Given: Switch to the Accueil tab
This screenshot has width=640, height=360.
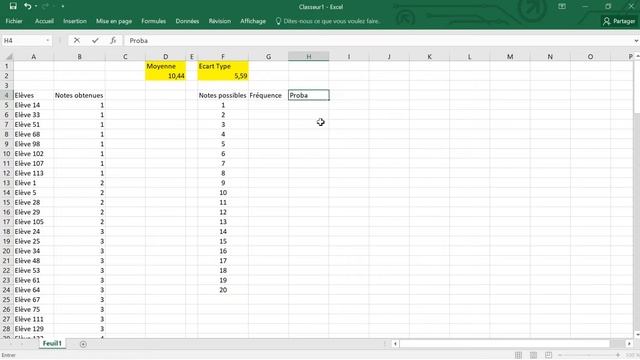Looking at the screenshot, I should click(x=44, y=21).
